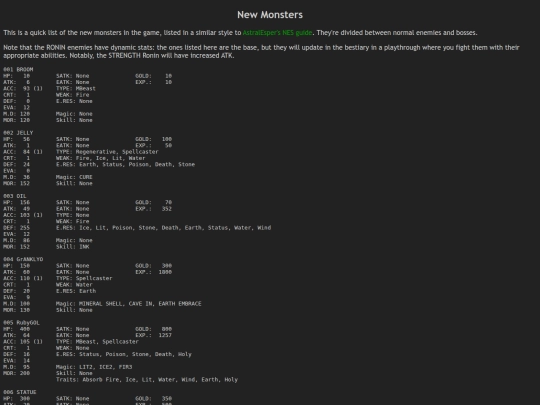Click the note paragraph about RONIN enemies' dynamic stats
Viewport: 540px width, 405px height.
261,51
